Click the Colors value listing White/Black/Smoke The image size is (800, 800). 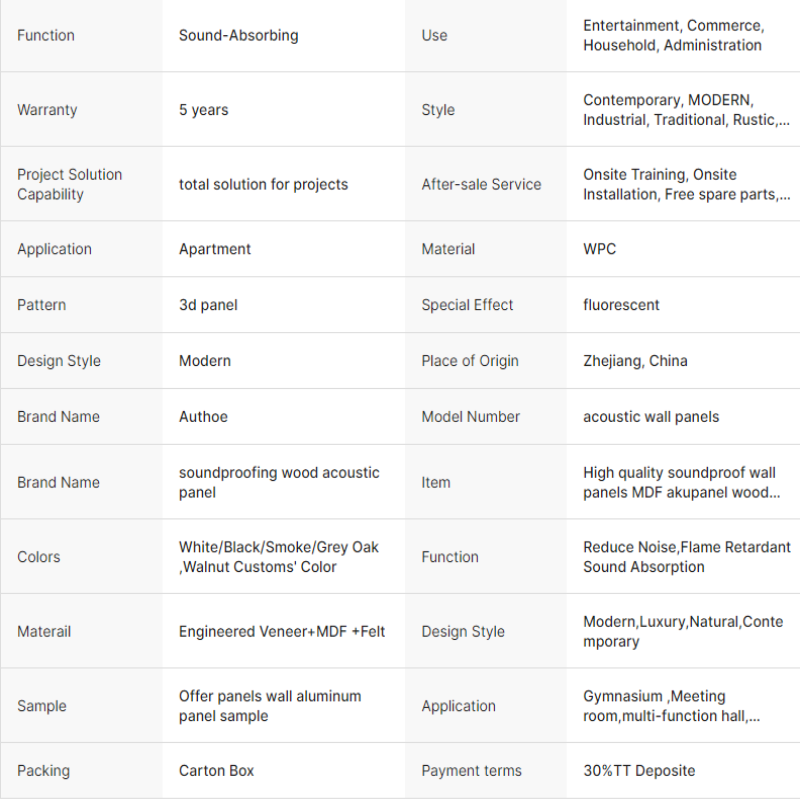click(278, 557)
